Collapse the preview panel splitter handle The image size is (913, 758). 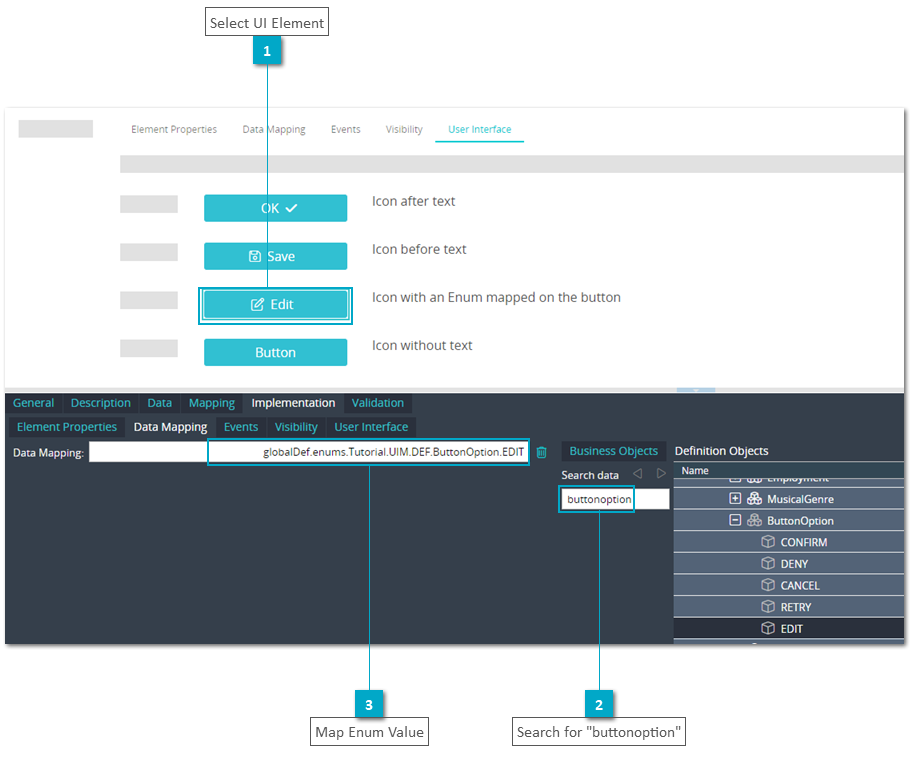696,390
